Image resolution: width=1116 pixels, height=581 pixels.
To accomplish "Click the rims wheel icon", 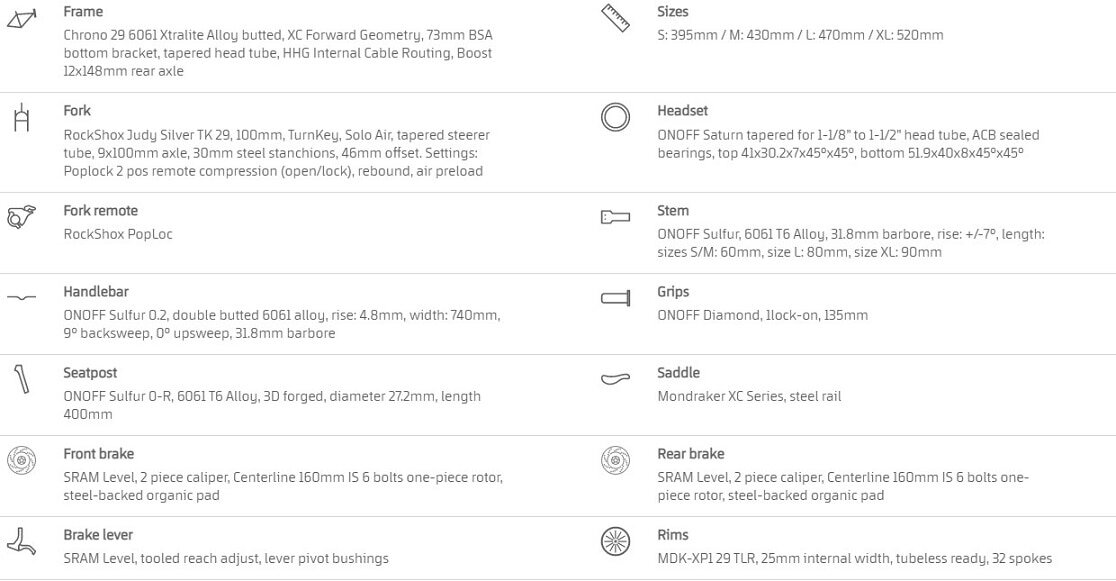I will tap(615, 541).
